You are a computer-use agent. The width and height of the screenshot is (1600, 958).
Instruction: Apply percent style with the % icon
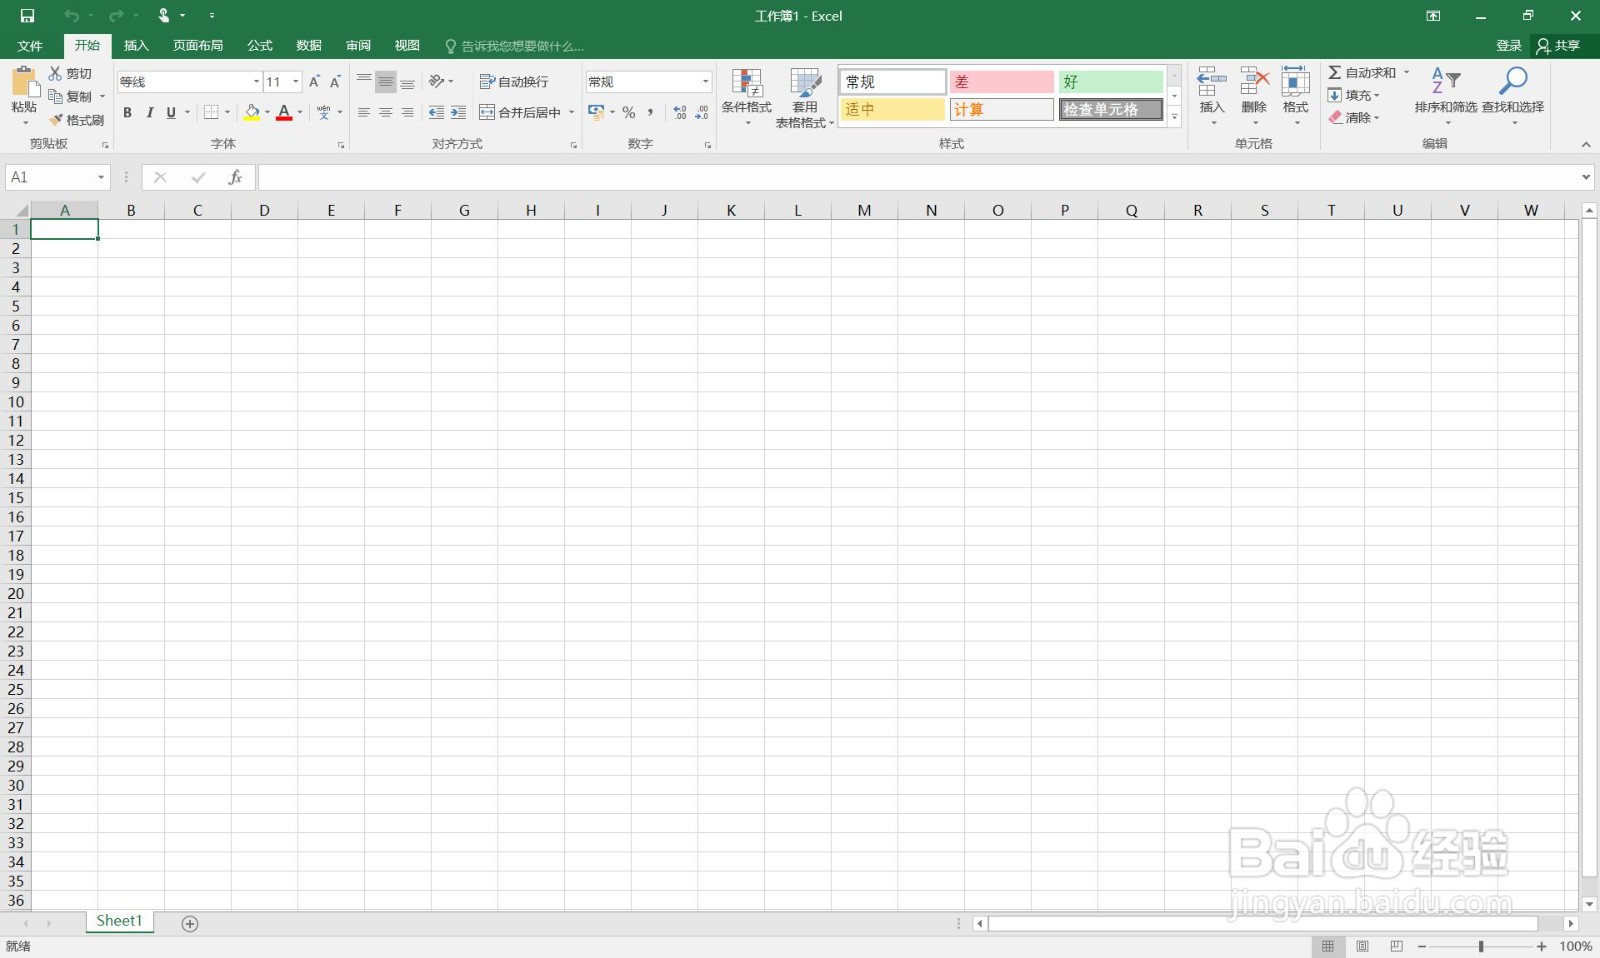(629, 113)
